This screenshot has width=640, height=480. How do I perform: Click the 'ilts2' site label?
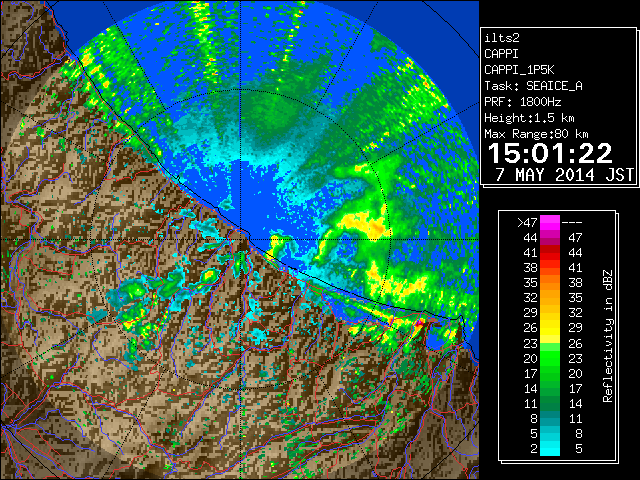coord(502,38)
